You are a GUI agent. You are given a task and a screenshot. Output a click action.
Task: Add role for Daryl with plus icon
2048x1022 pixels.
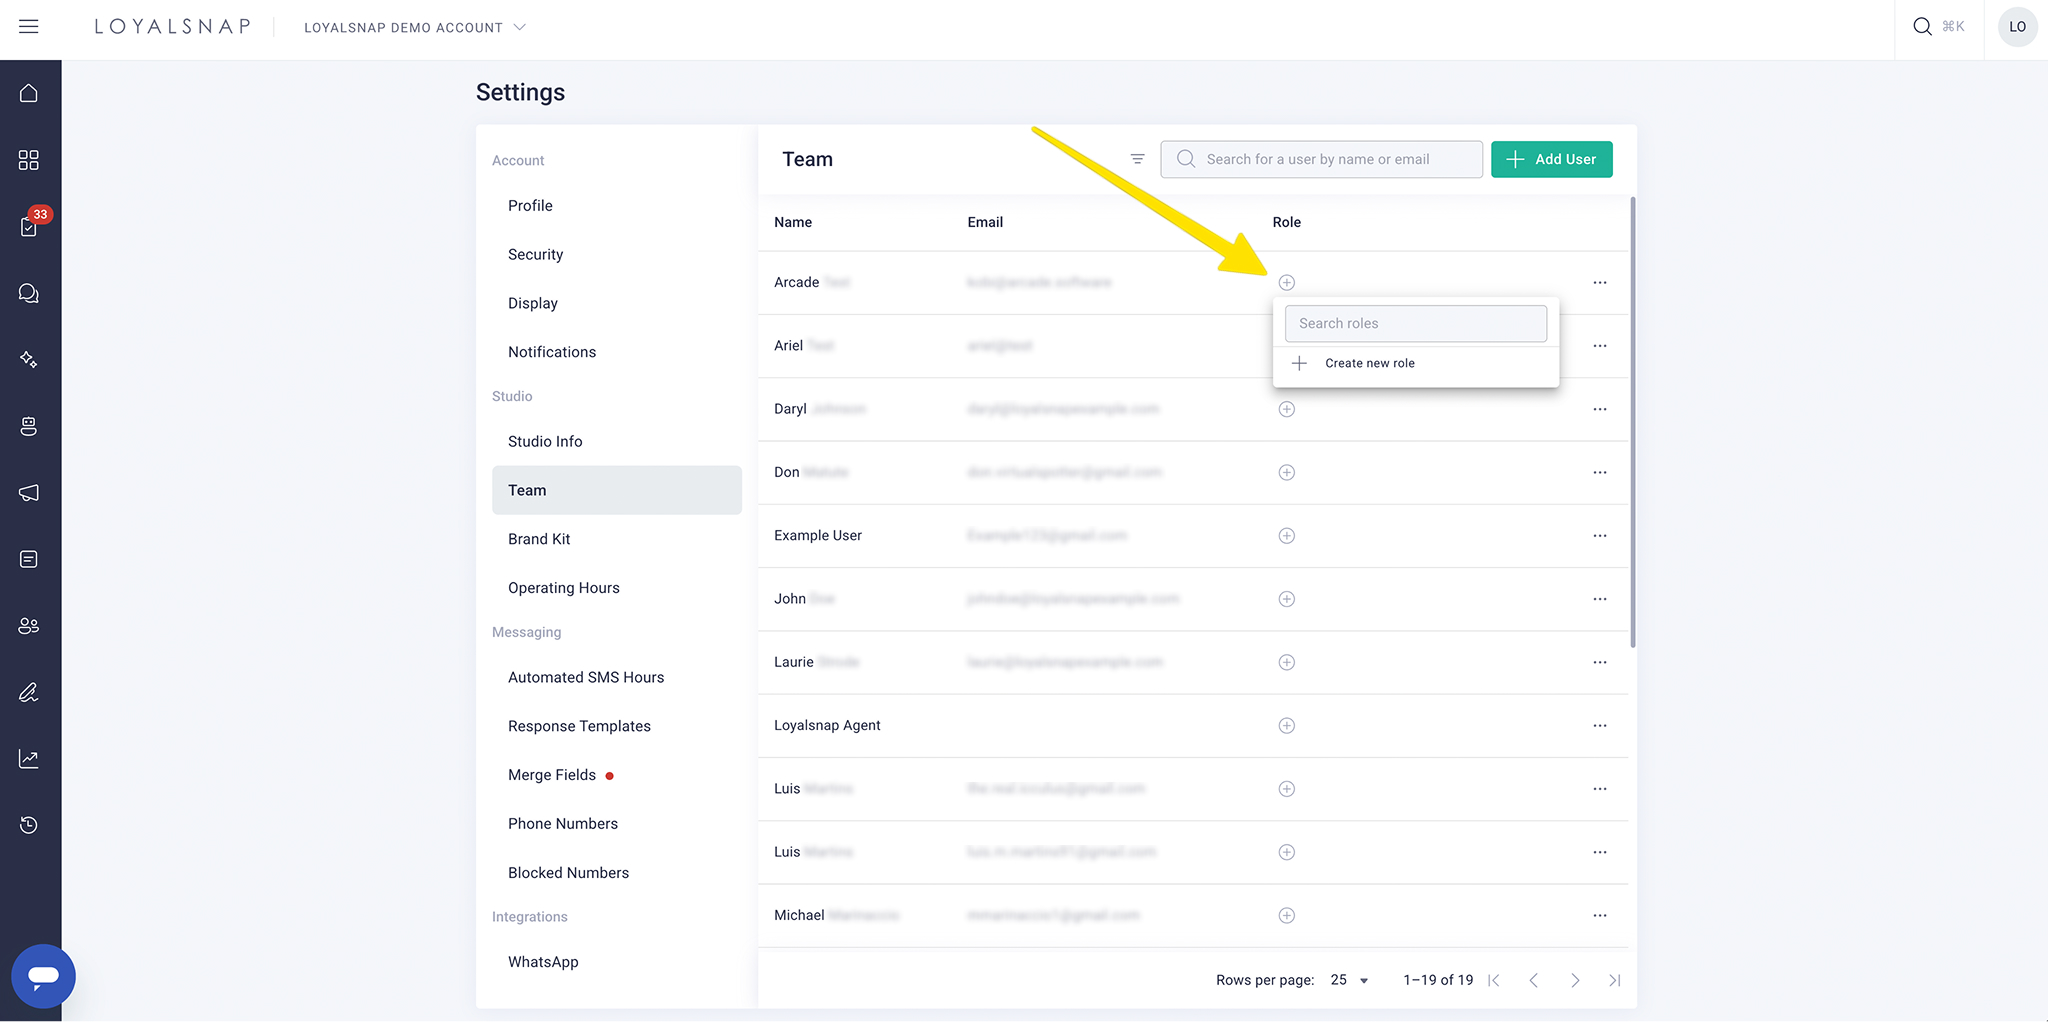[x=1287, y=409]
